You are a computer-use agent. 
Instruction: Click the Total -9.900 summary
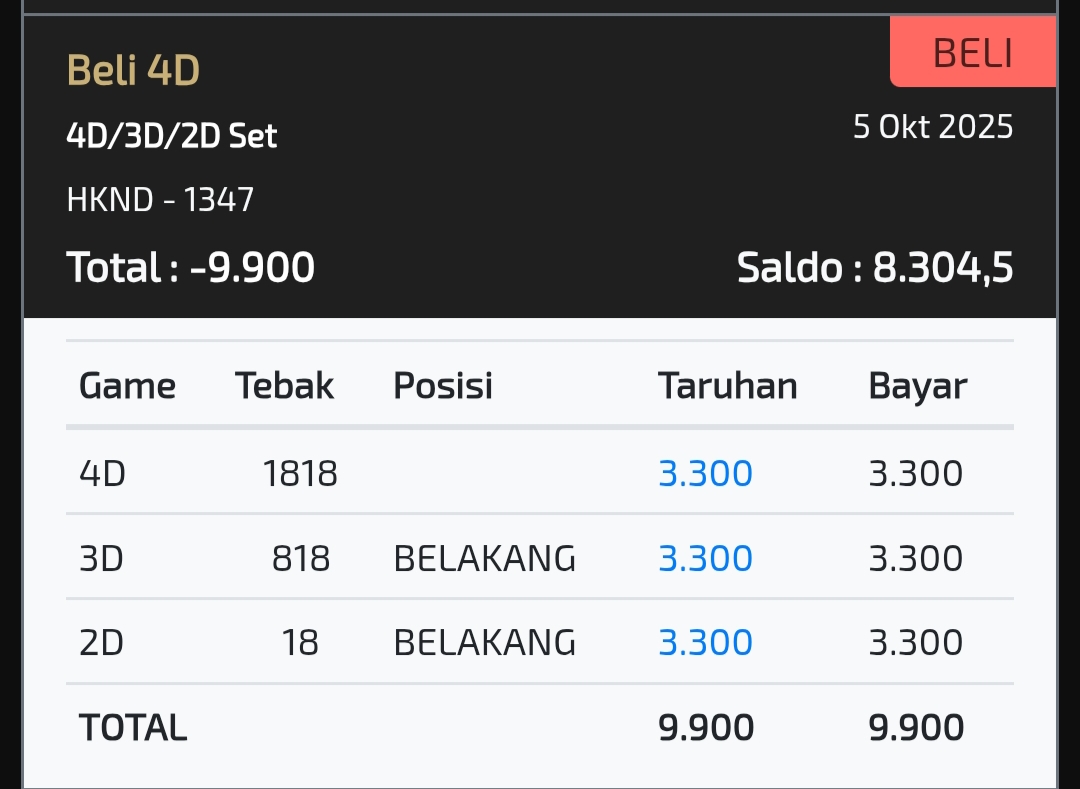[x=190, y=268]
